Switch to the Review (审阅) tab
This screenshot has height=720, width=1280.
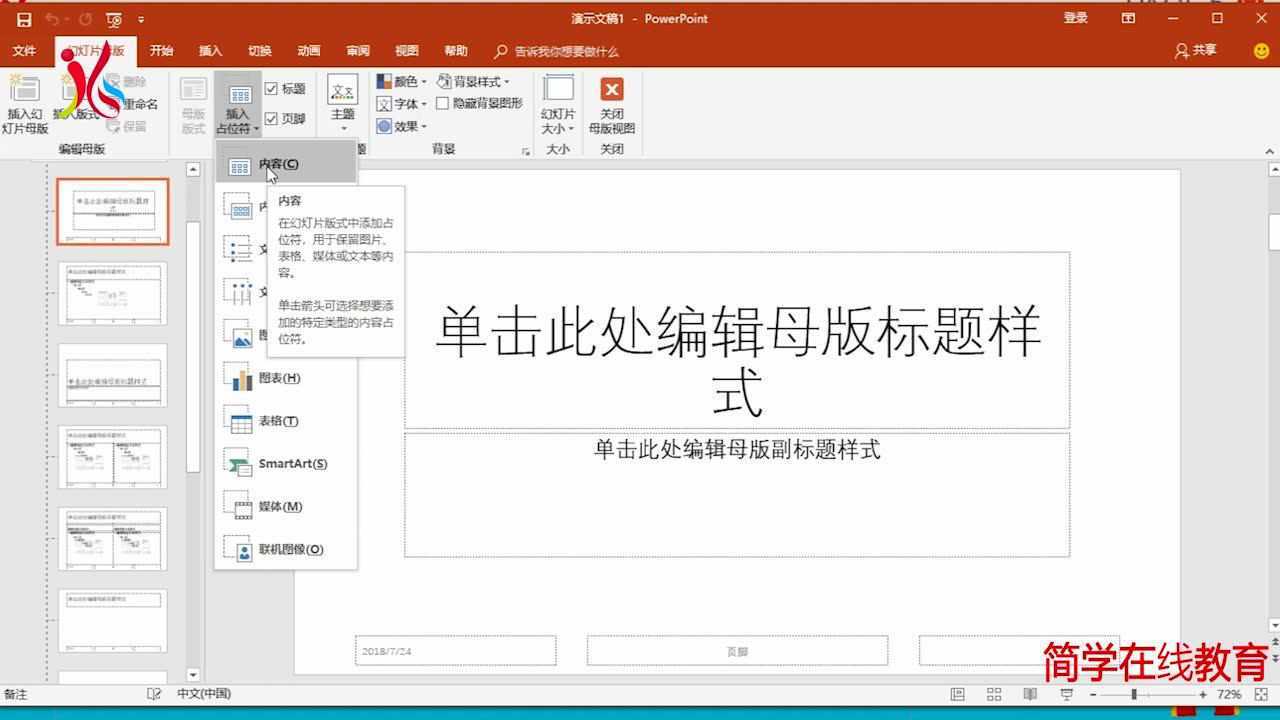click(357, 51)
